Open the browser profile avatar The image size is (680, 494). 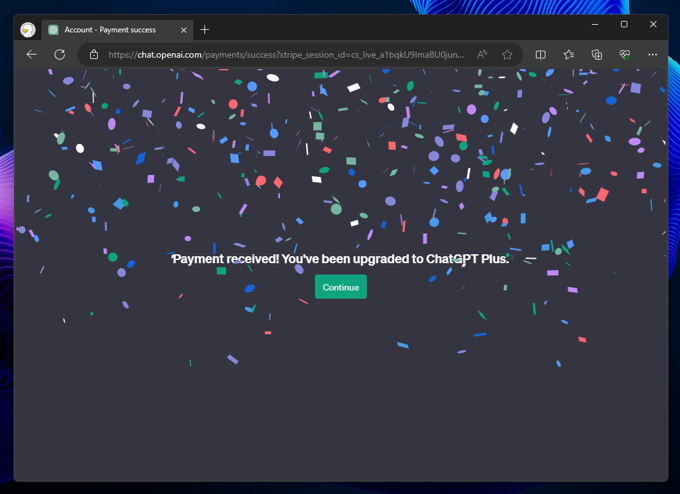[28, 29]
